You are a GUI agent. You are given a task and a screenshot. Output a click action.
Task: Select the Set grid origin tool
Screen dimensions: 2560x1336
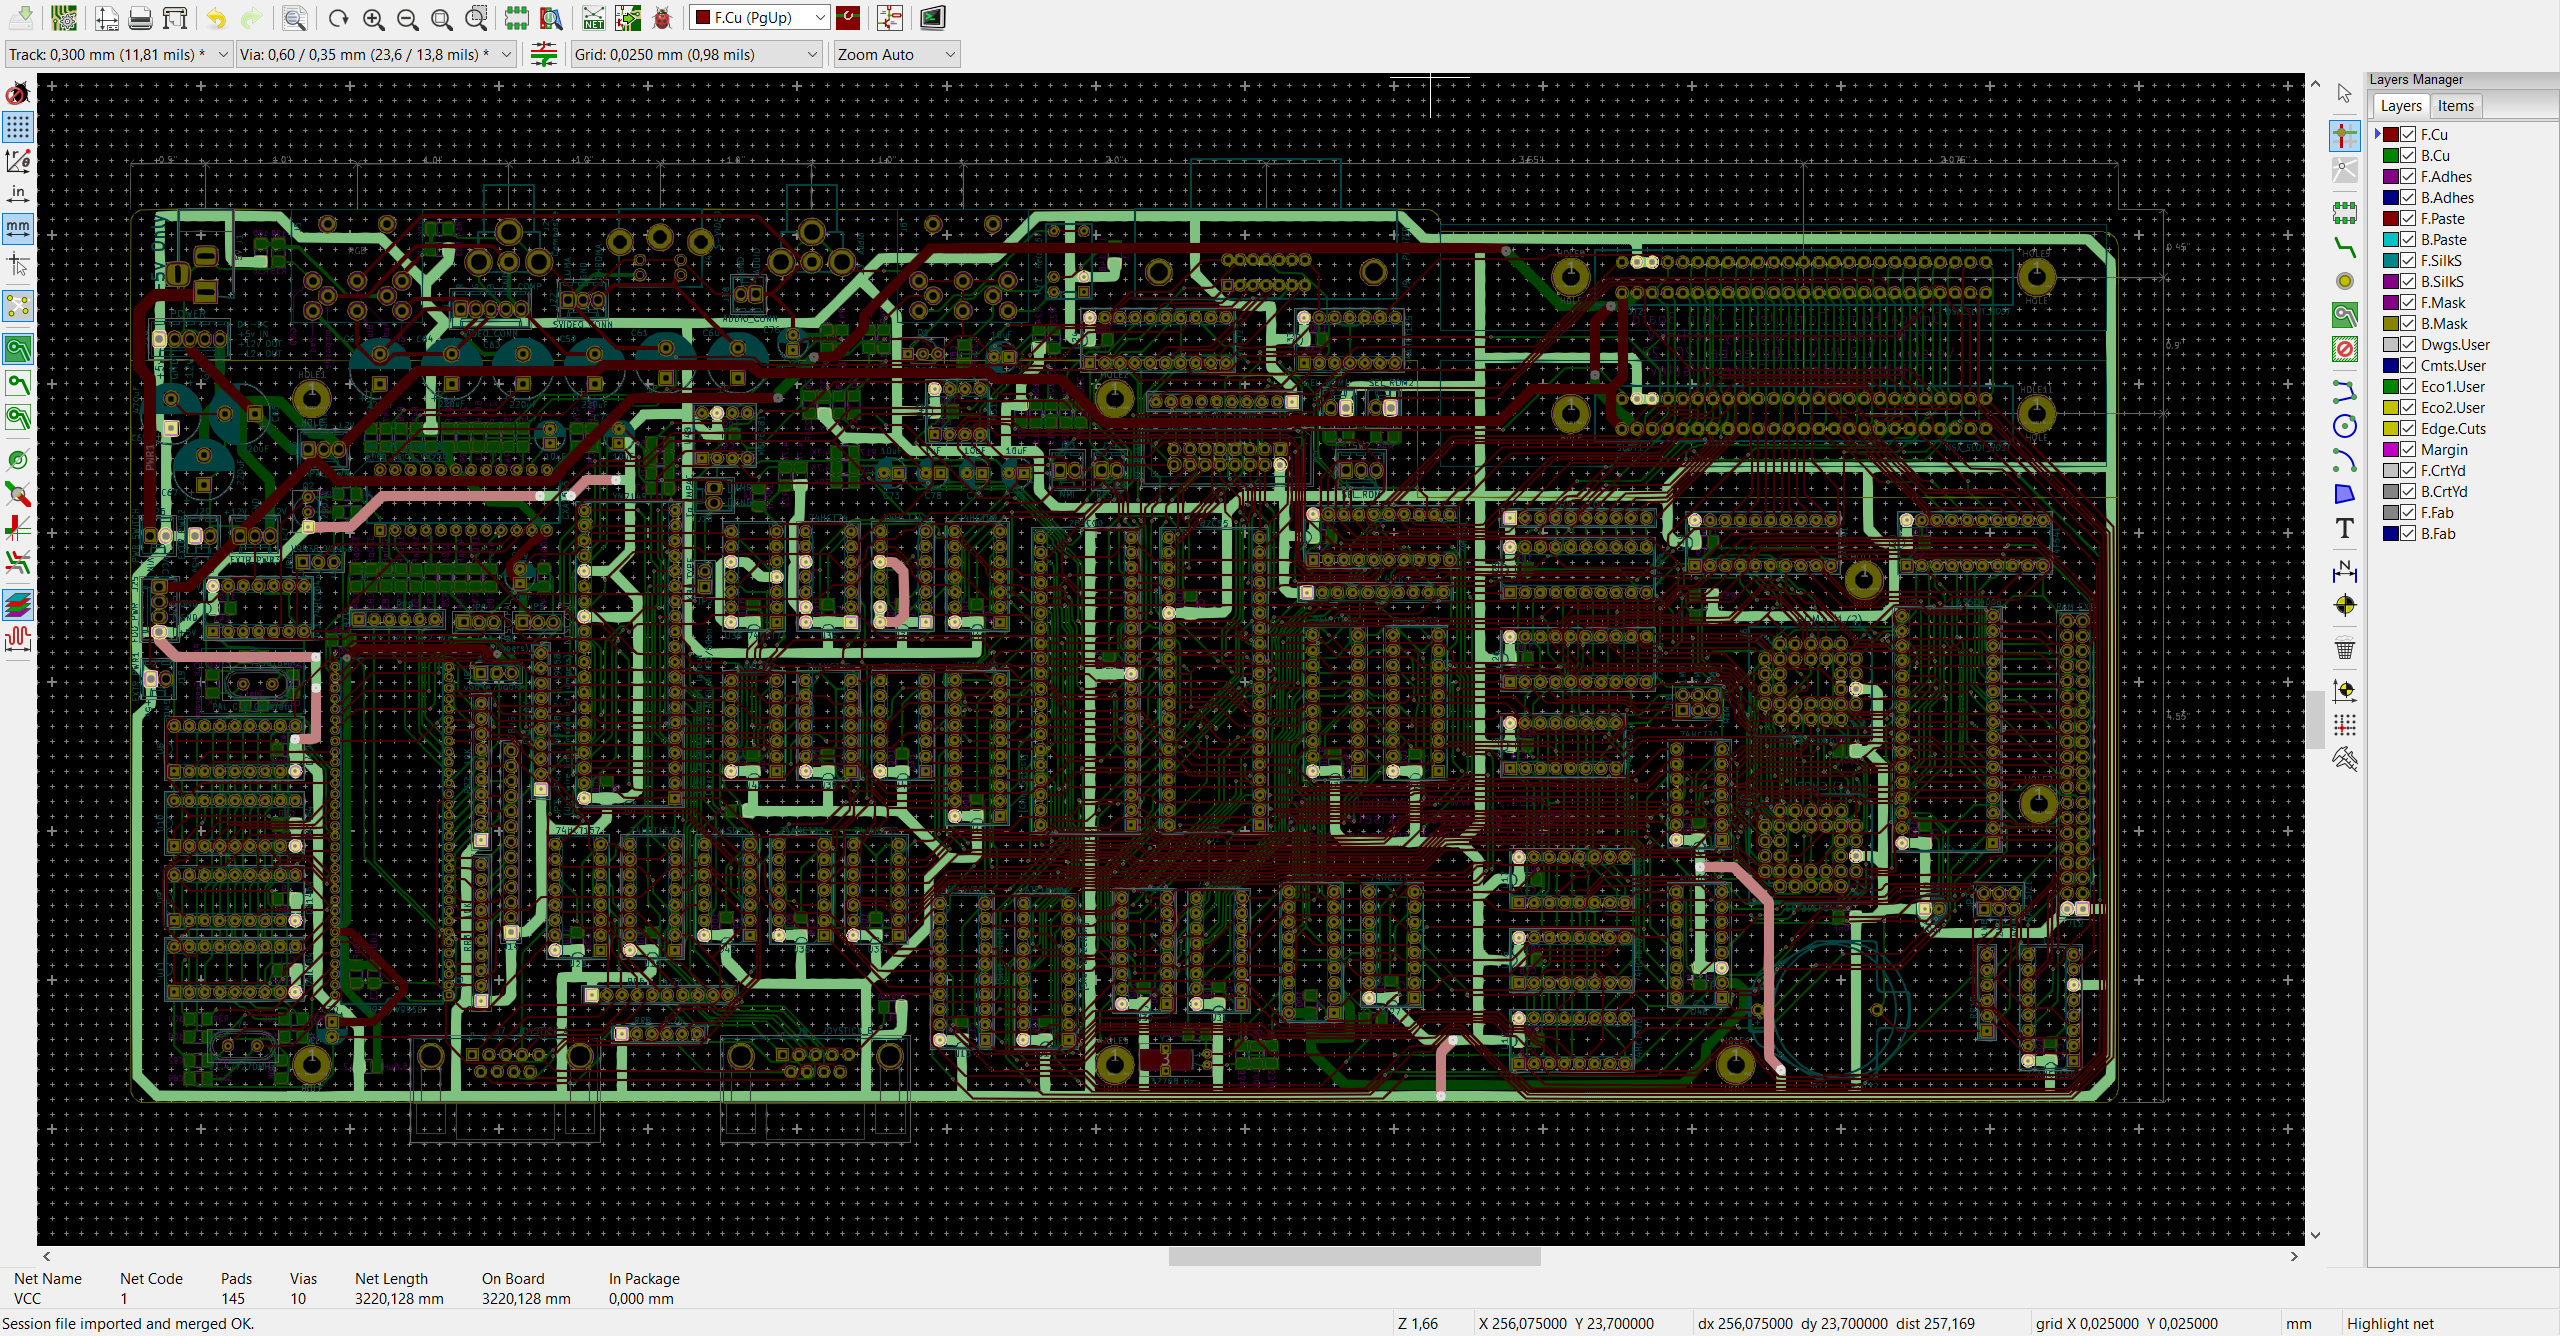coord(2344,725)
